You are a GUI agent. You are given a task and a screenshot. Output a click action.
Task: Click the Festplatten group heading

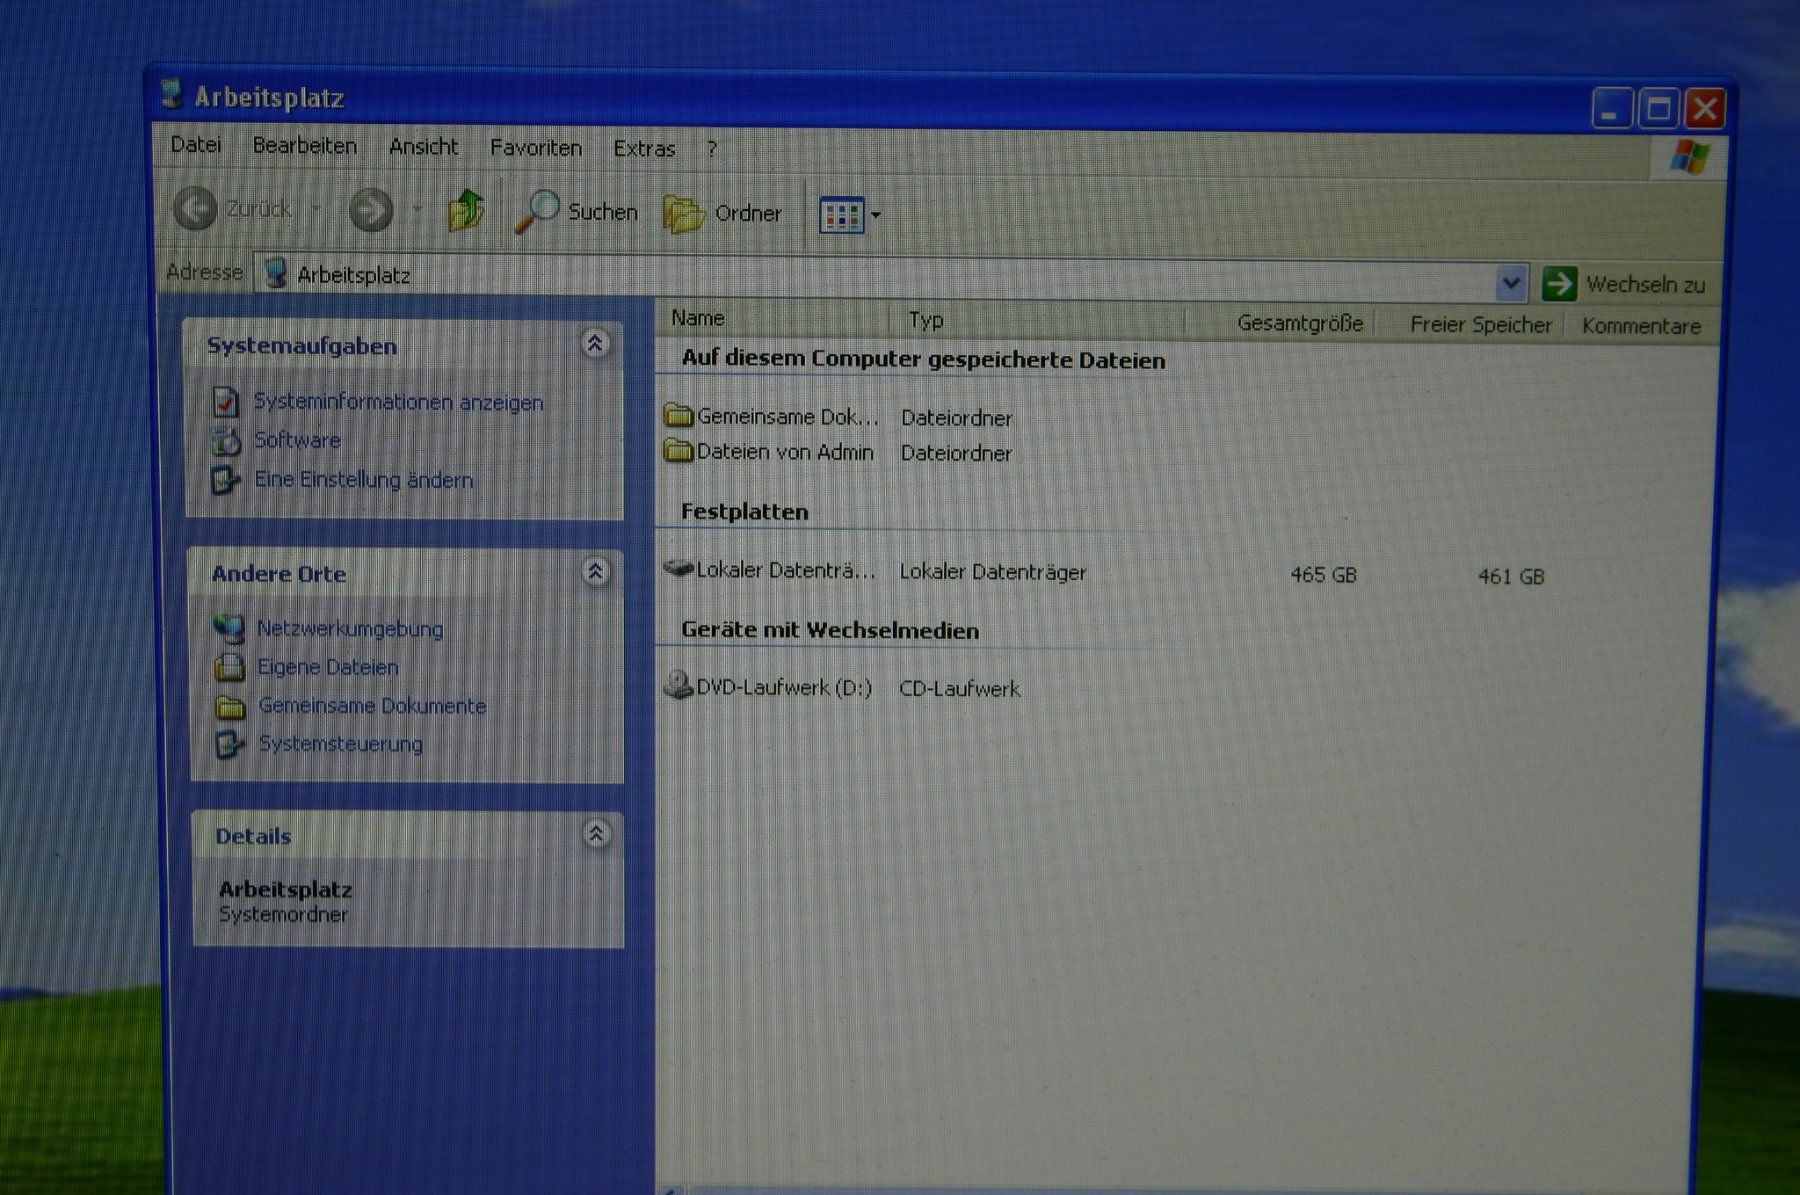745,512
